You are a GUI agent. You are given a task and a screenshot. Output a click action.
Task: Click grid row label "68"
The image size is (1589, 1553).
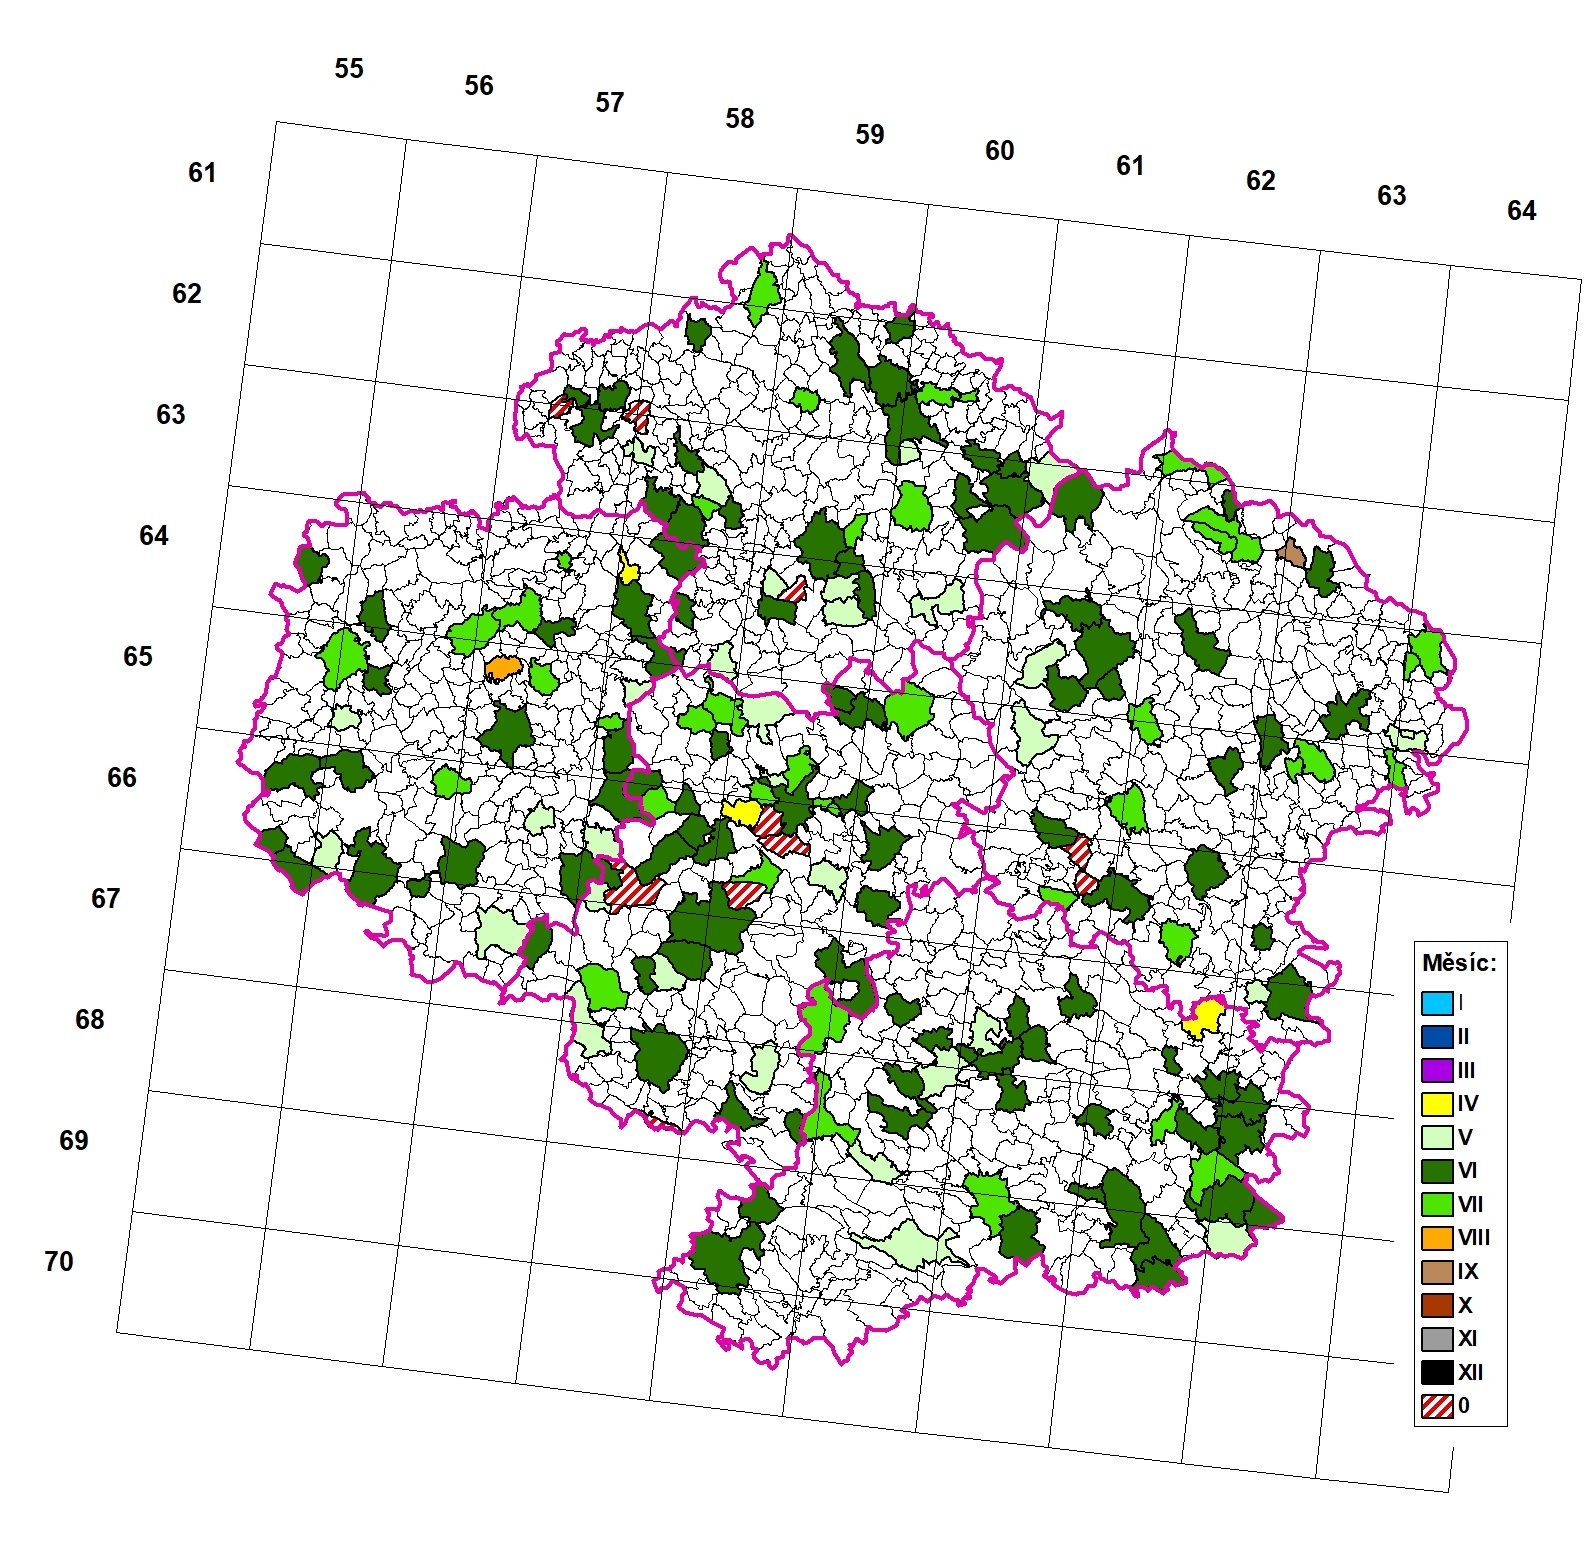coord(90,1020)
